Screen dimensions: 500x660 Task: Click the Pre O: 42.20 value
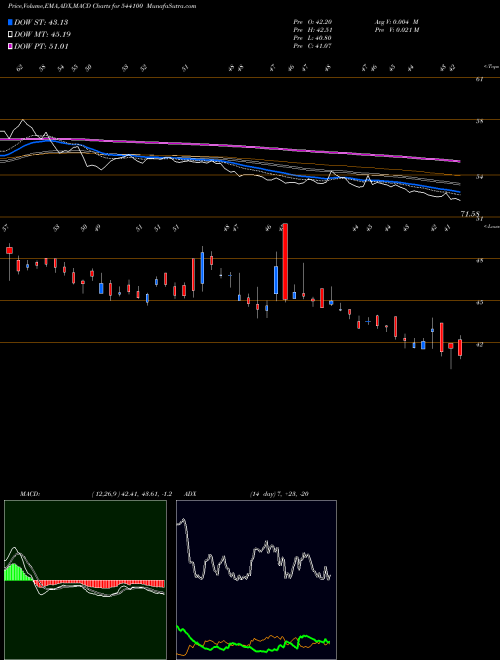[x=313, y=22]
